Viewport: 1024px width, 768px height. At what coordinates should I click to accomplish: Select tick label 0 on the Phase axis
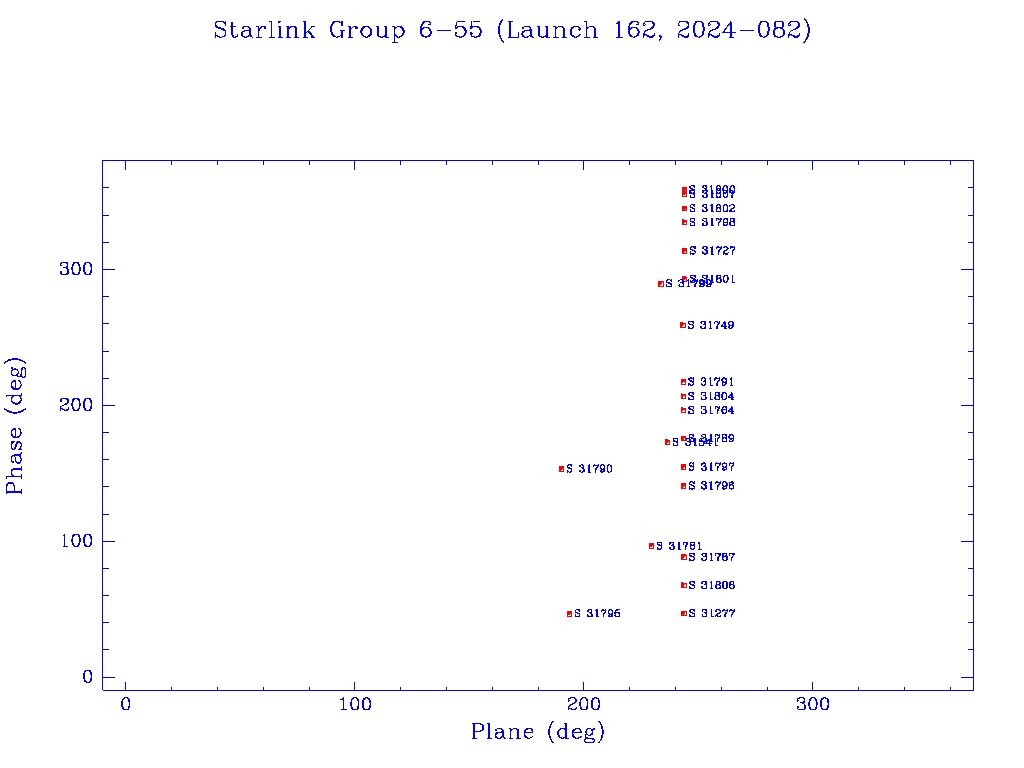pos(88,677)
